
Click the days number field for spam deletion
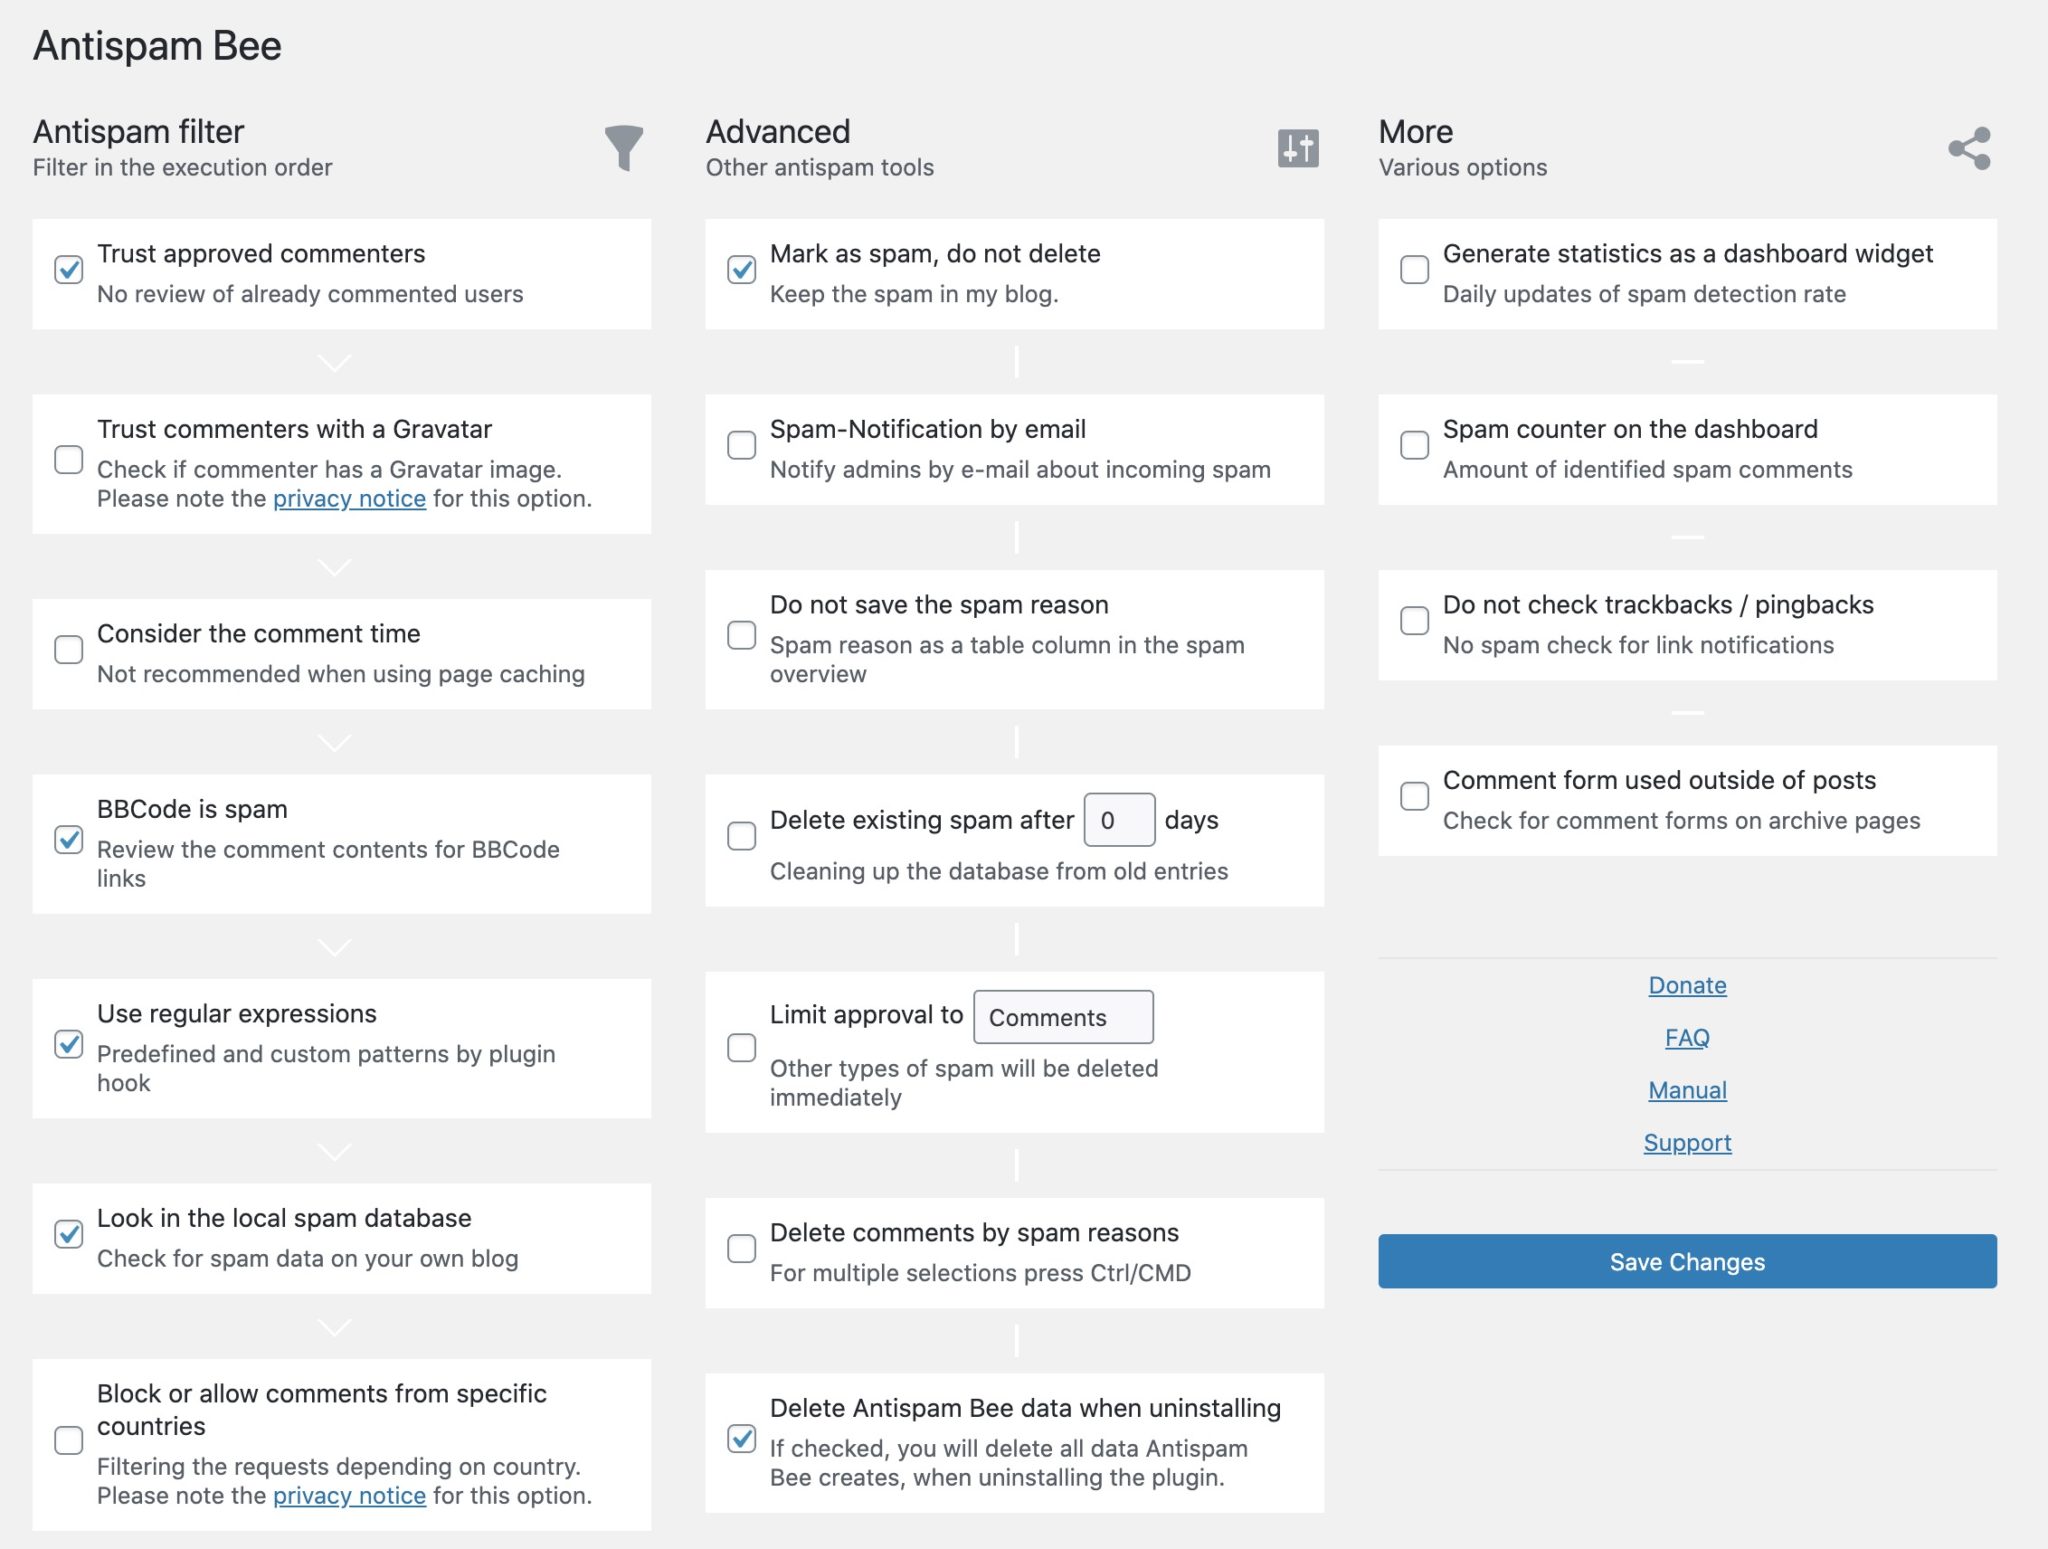1117,819
